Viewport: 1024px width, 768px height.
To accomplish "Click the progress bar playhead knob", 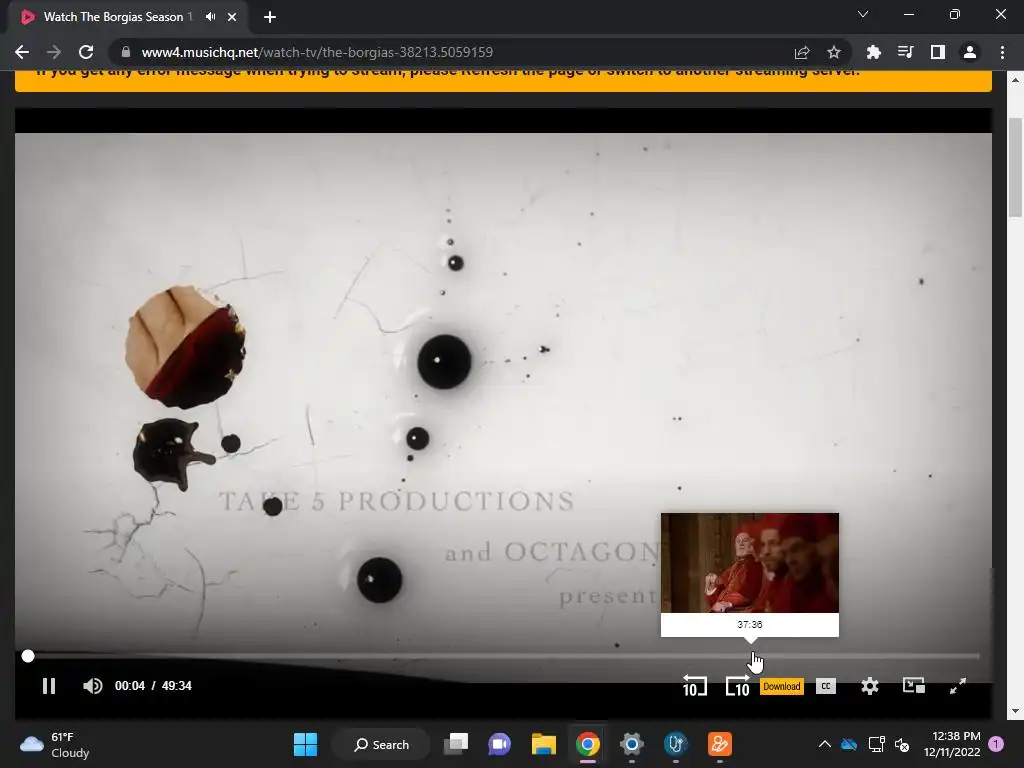I will click(27, 656).
